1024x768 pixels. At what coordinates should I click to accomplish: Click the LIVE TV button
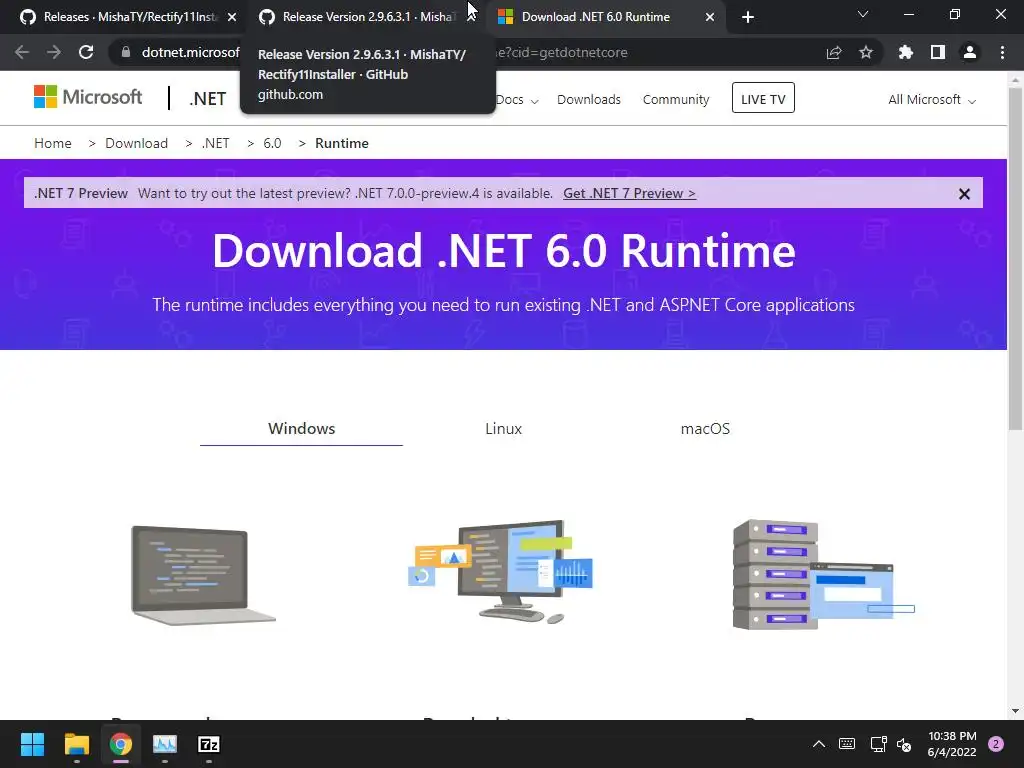click(763, 99)
